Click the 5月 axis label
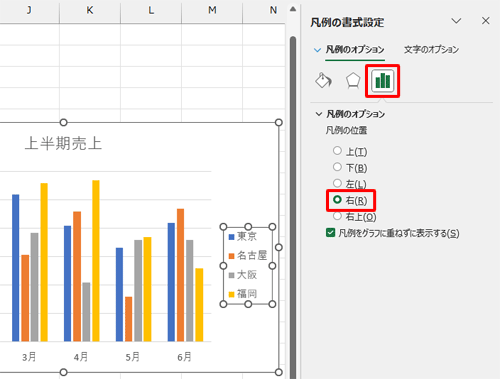The height and width of the screenshot is (379, 500). [132, 357]
